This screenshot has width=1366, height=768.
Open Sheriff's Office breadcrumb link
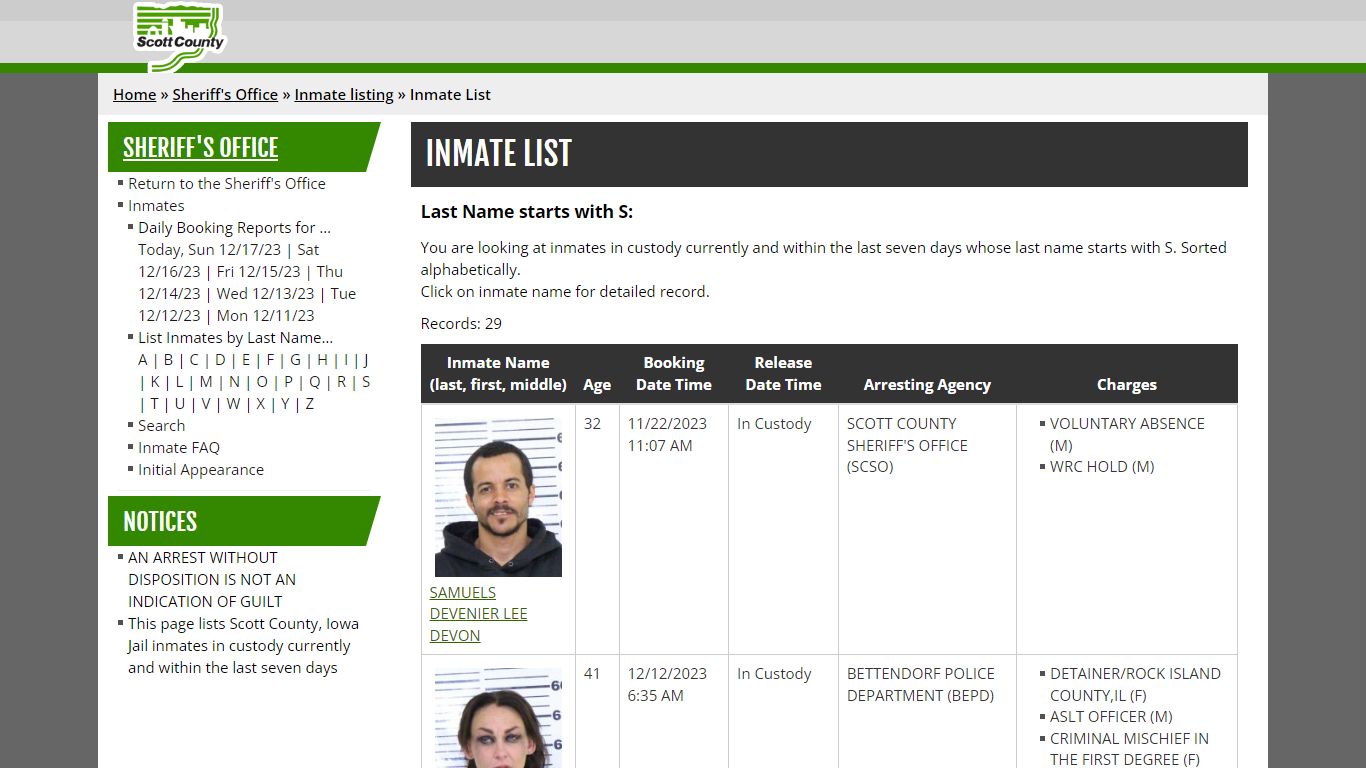point(225,94)
